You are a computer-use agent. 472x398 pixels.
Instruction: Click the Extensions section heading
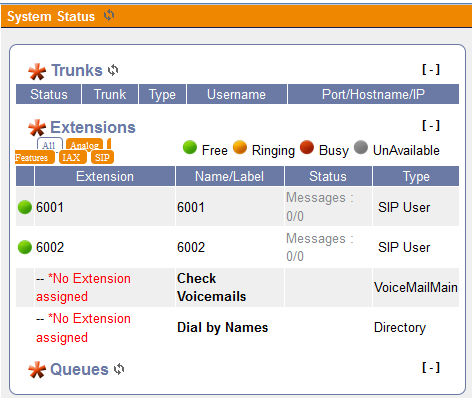click(93, 127)
